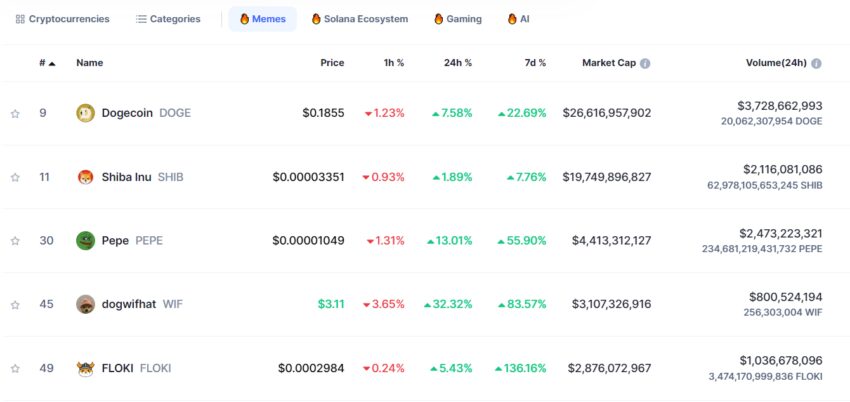This screenshot has width=850, height=402.
Task: Click the FLOKI coin logo
Action: (85, 368)
